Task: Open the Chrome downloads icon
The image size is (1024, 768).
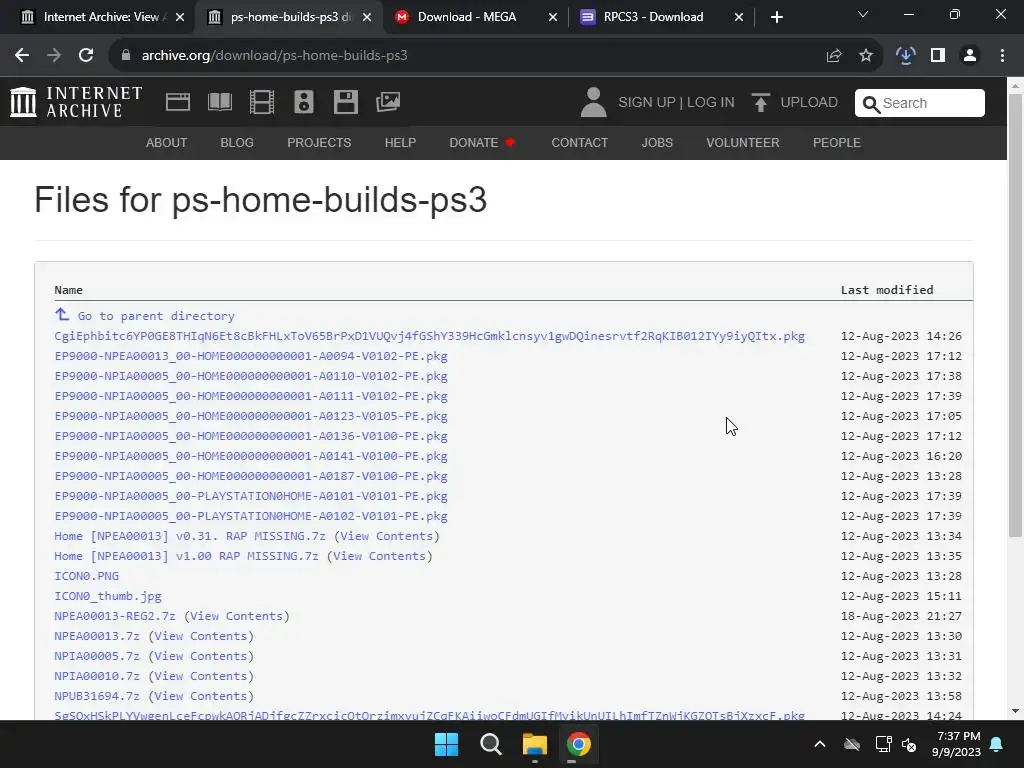Action: (905, 56)
